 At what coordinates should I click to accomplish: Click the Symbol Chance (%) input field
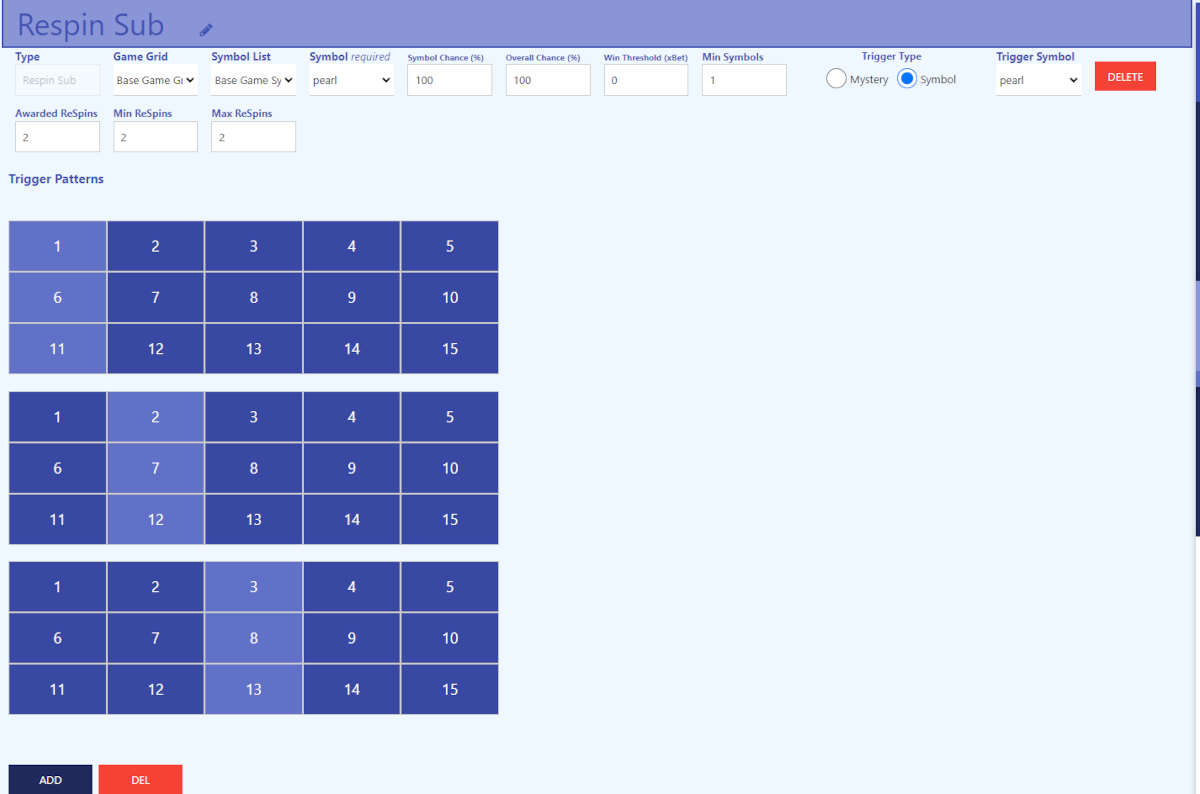click(449, 80)
